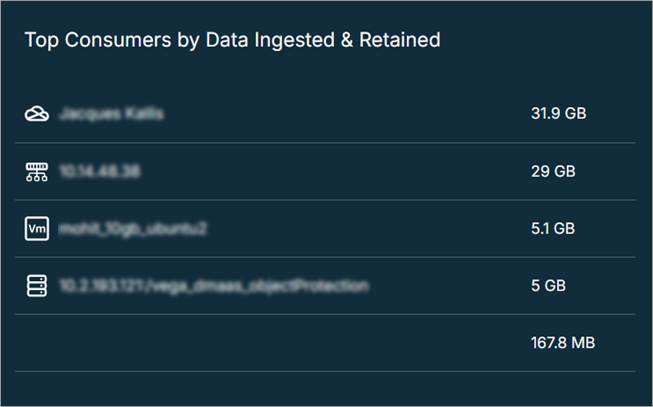This screenshot has width=653, height=407.
Task: Click the Vm icon for mohit_10gb_ubuntu2
Action: coord(36,228)
